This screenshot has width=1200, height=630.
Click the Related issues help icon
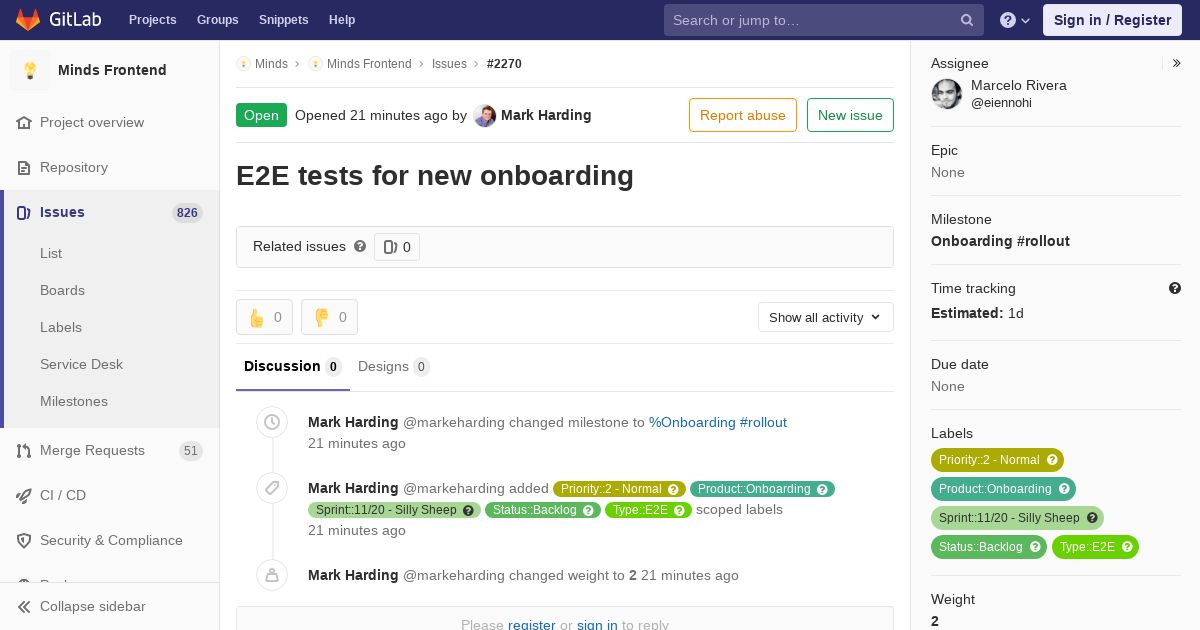tap(360, 246)
